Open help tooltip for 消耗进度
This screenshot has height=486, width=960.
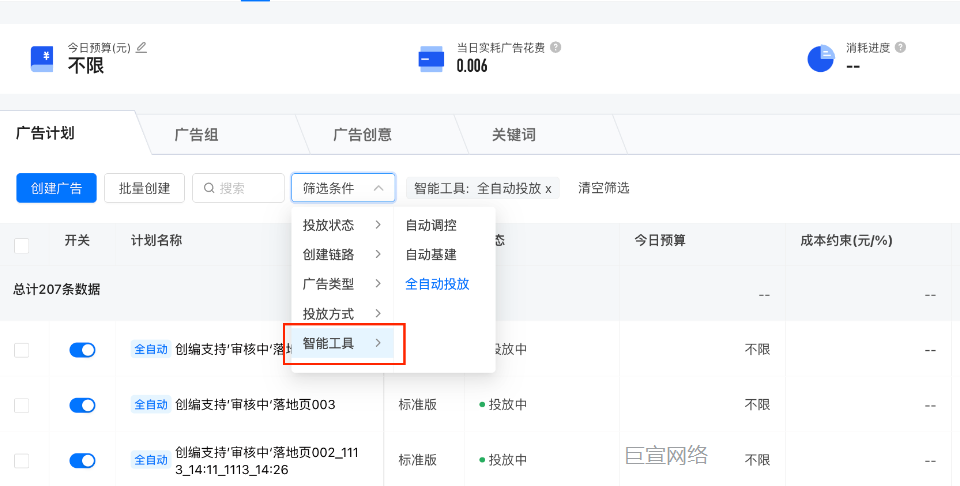tap(900, 47)
